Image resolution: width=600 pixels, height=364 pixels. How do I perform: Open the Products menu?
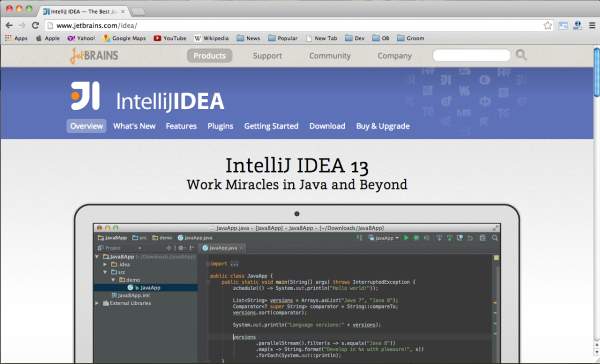tap(209, 55)
